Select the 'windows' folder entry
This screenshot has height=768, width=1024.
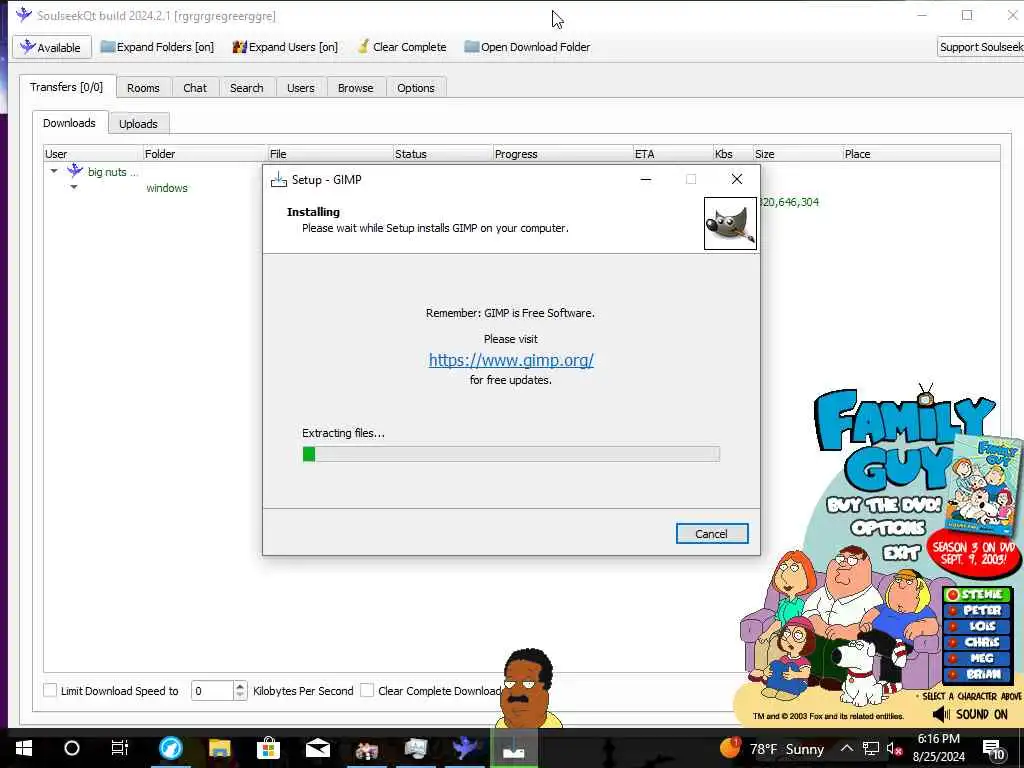(x=167, y=188)
